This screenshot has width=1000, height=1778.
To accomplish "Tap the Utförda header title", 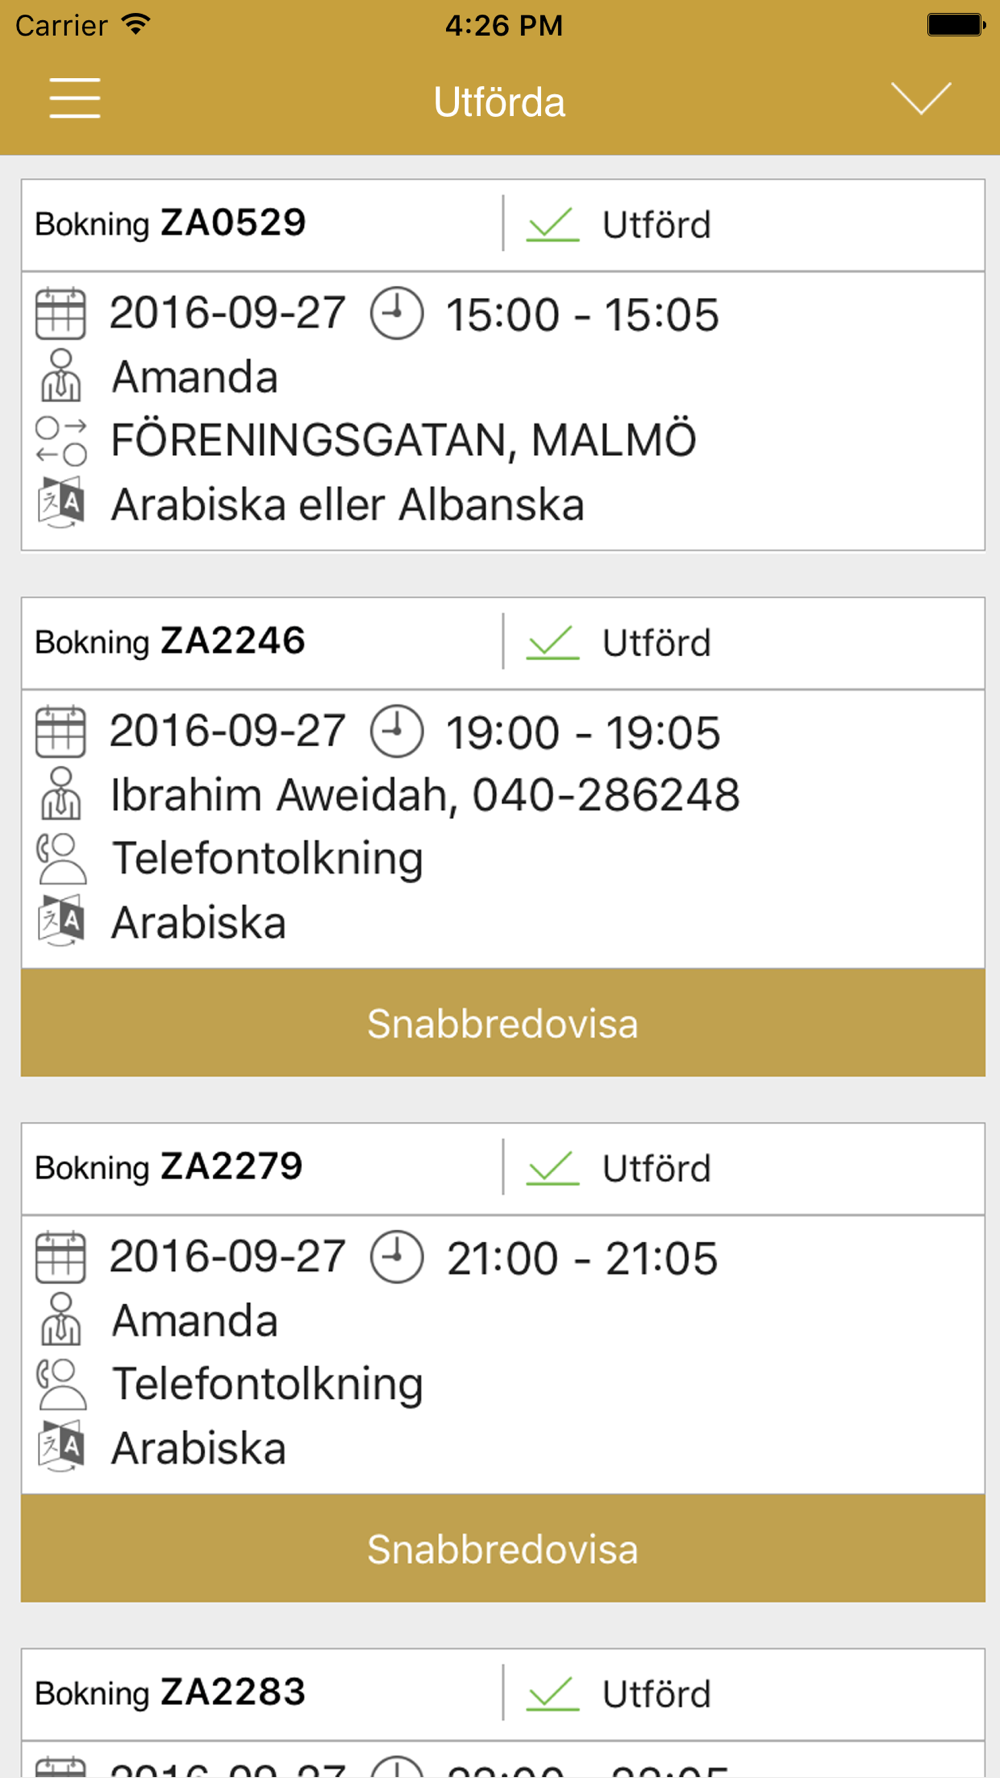I will [x=499, y=102].
